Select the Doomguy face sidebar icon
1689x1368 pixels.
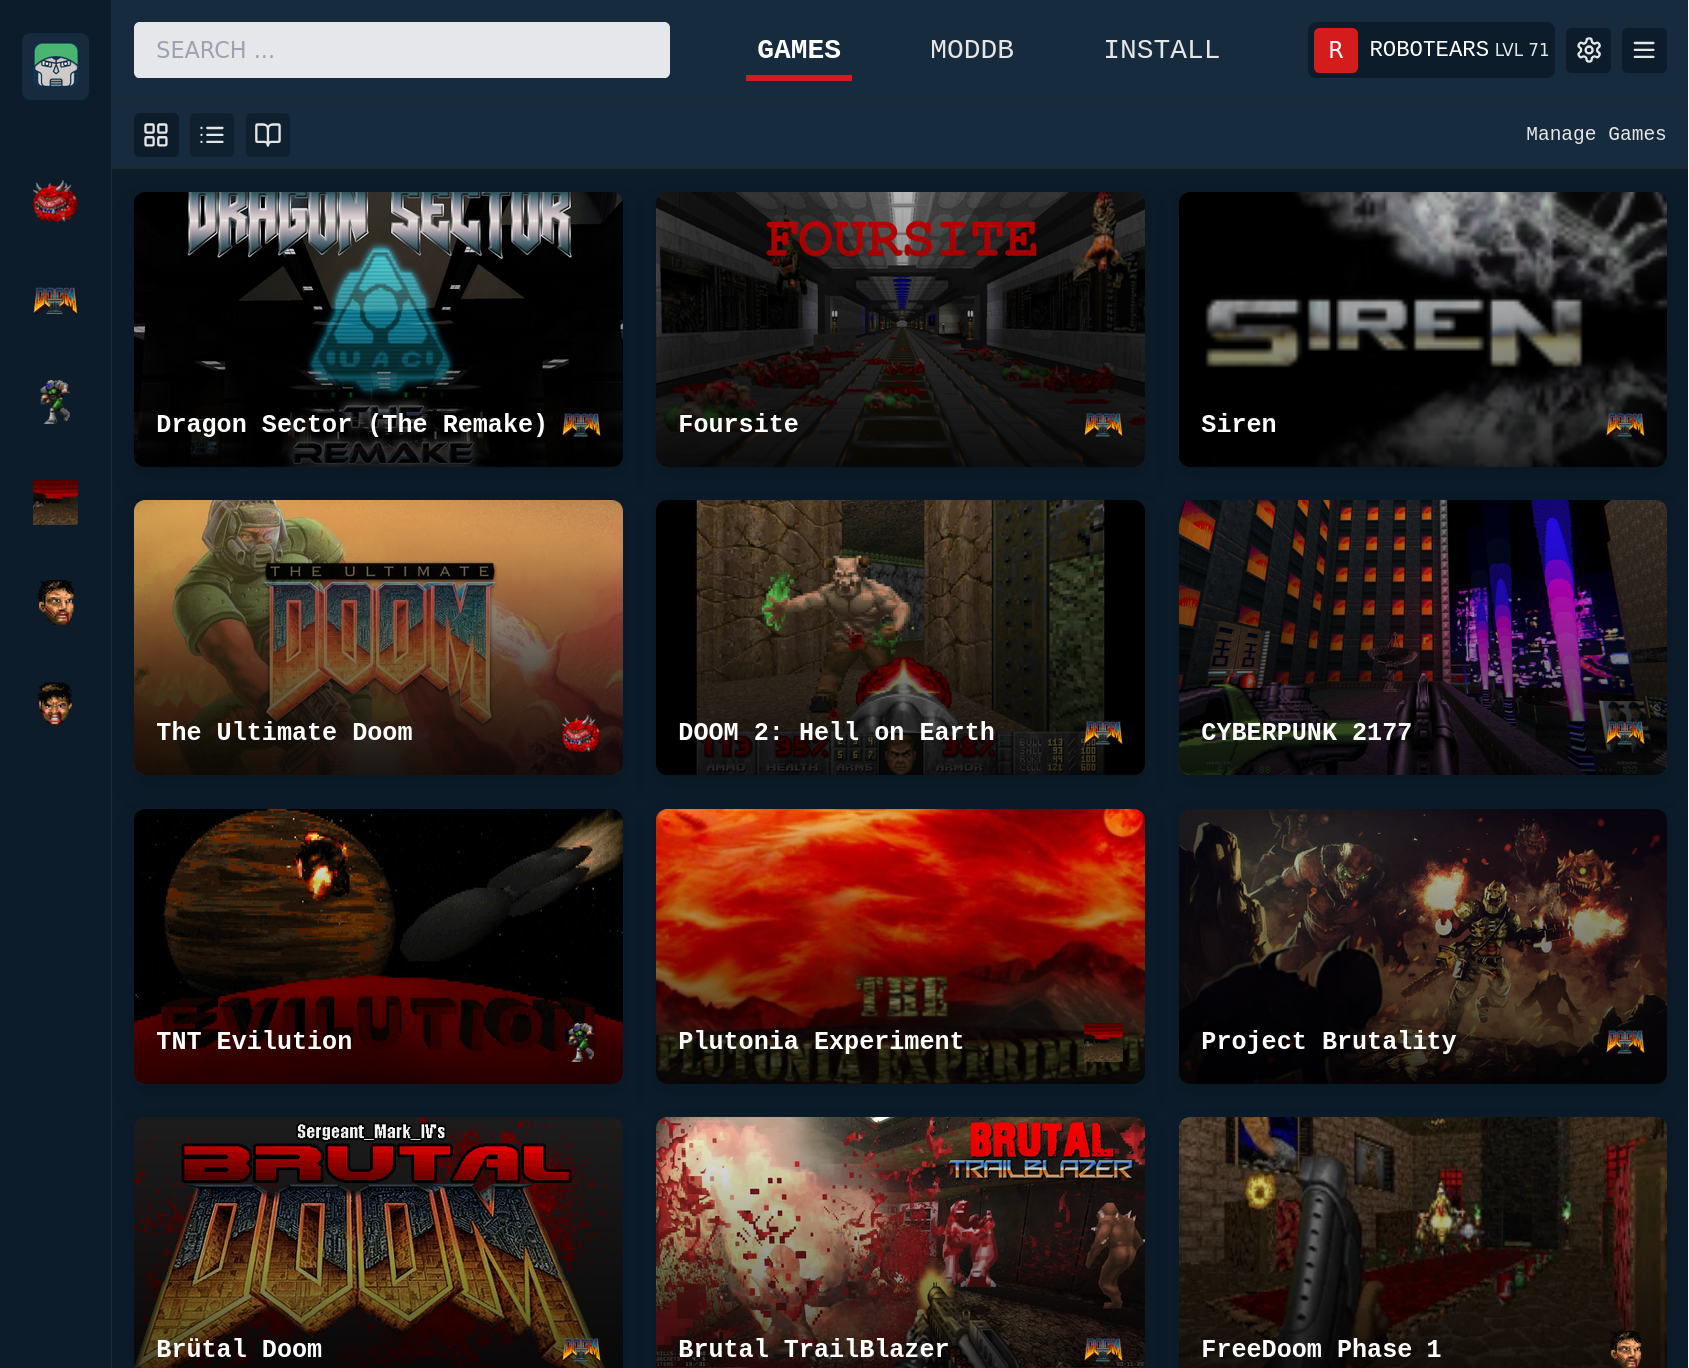click(x=56, y=602)
